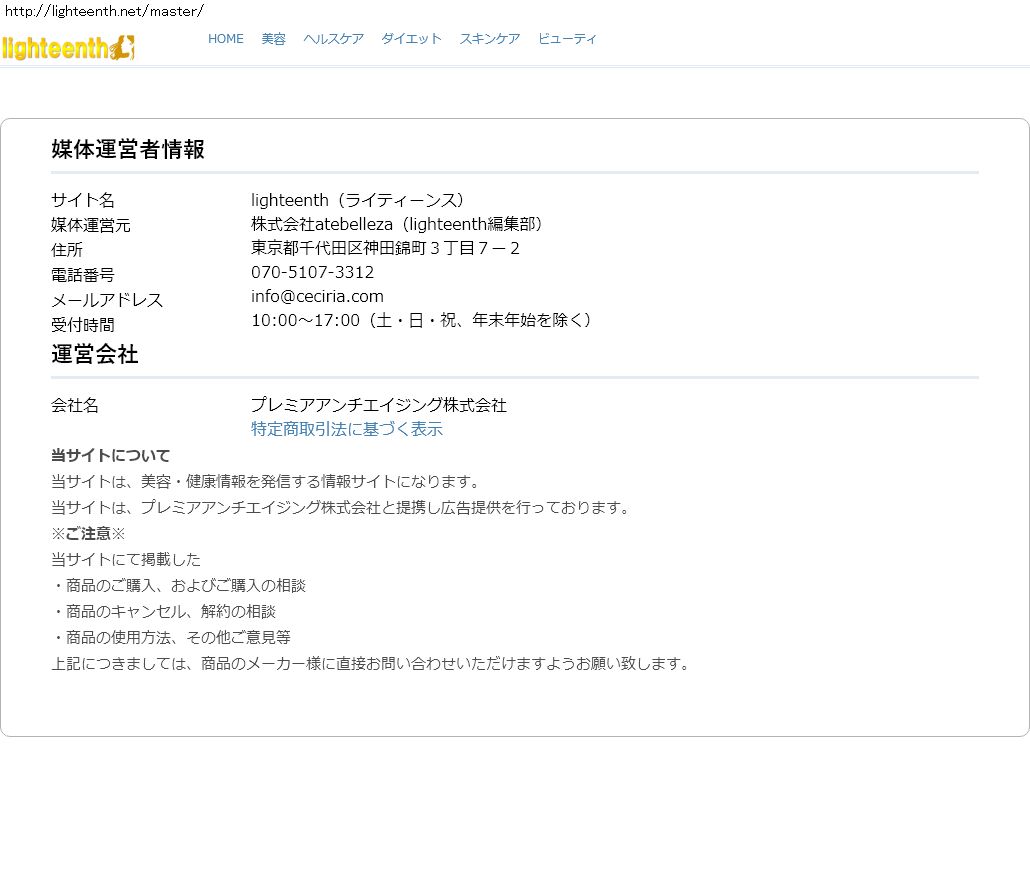
Task: Open the HOME navigation link
Action: (225, 39)
